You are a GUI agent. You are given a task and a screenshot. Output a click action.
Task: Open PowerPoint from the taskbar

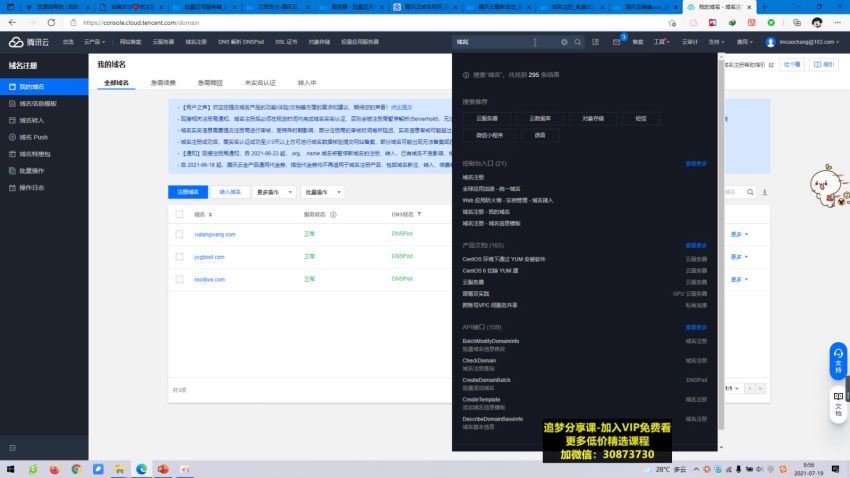(x=163, y=469)
